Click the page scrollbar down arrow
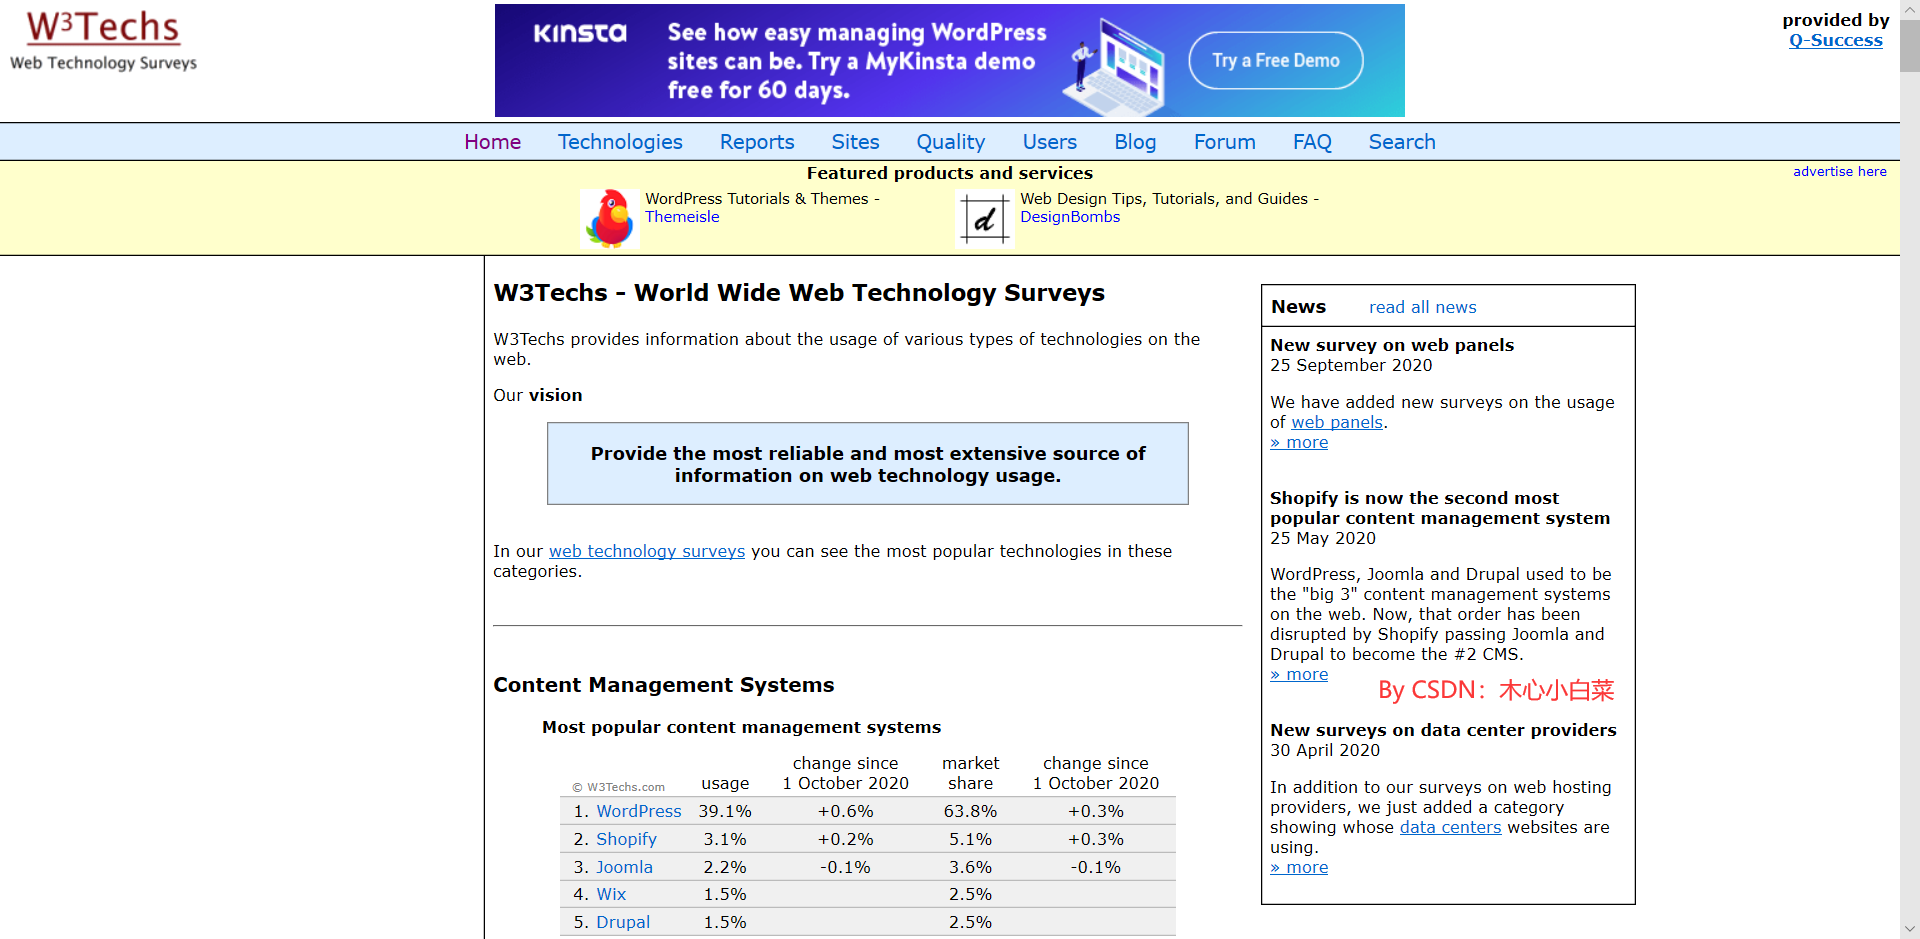 (x=1910, y=929)
